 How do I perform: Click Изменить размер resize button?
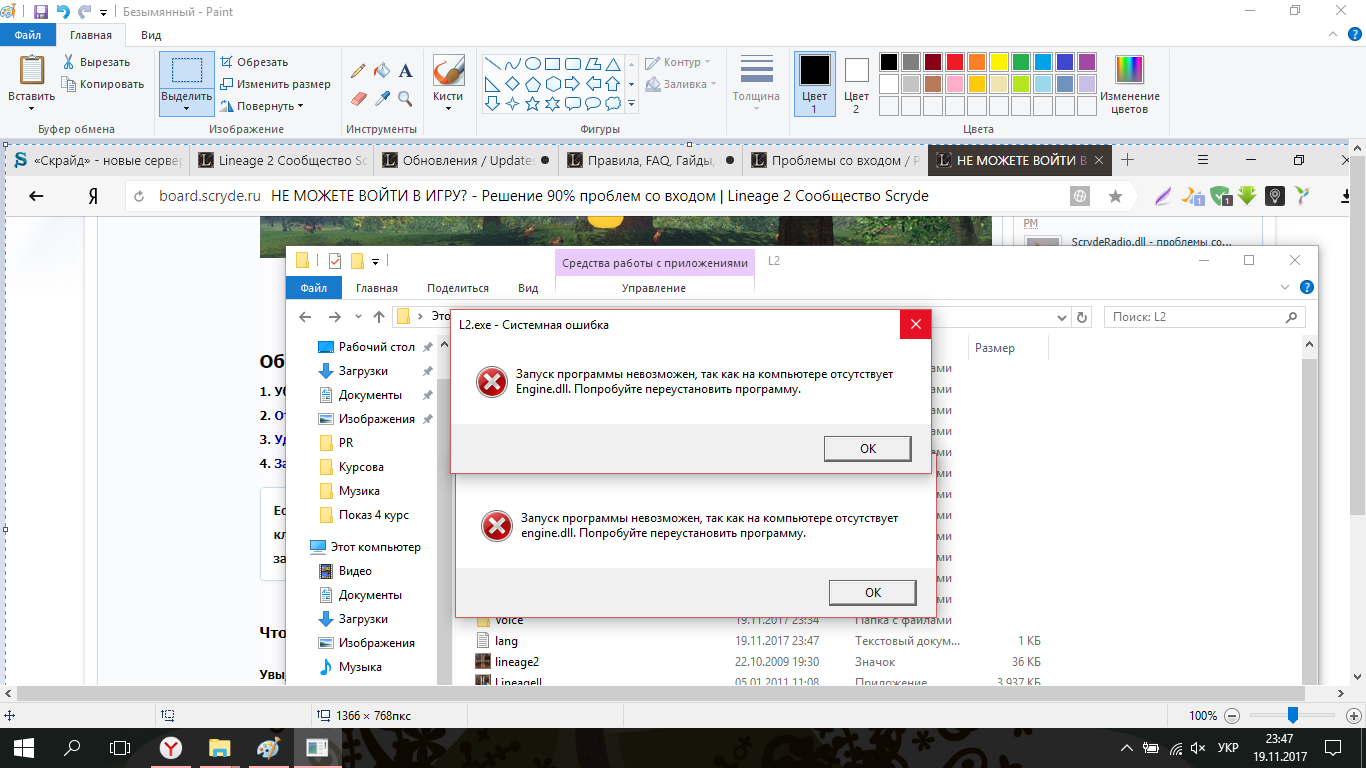point(275,84)
